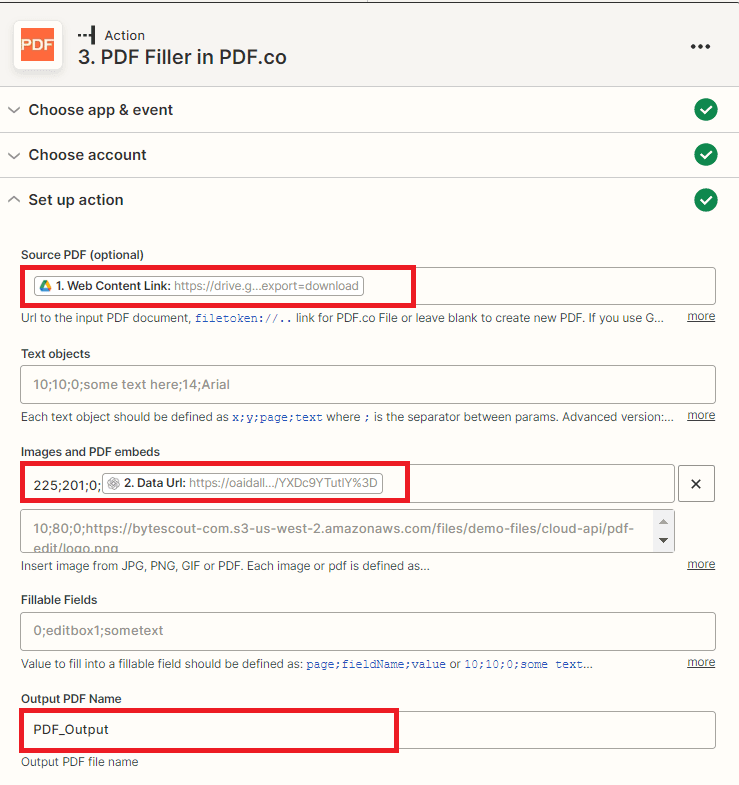This screenshot has height=785, width=739.
Task: Click the Output PDF Name field
Action: click(367, 730)
